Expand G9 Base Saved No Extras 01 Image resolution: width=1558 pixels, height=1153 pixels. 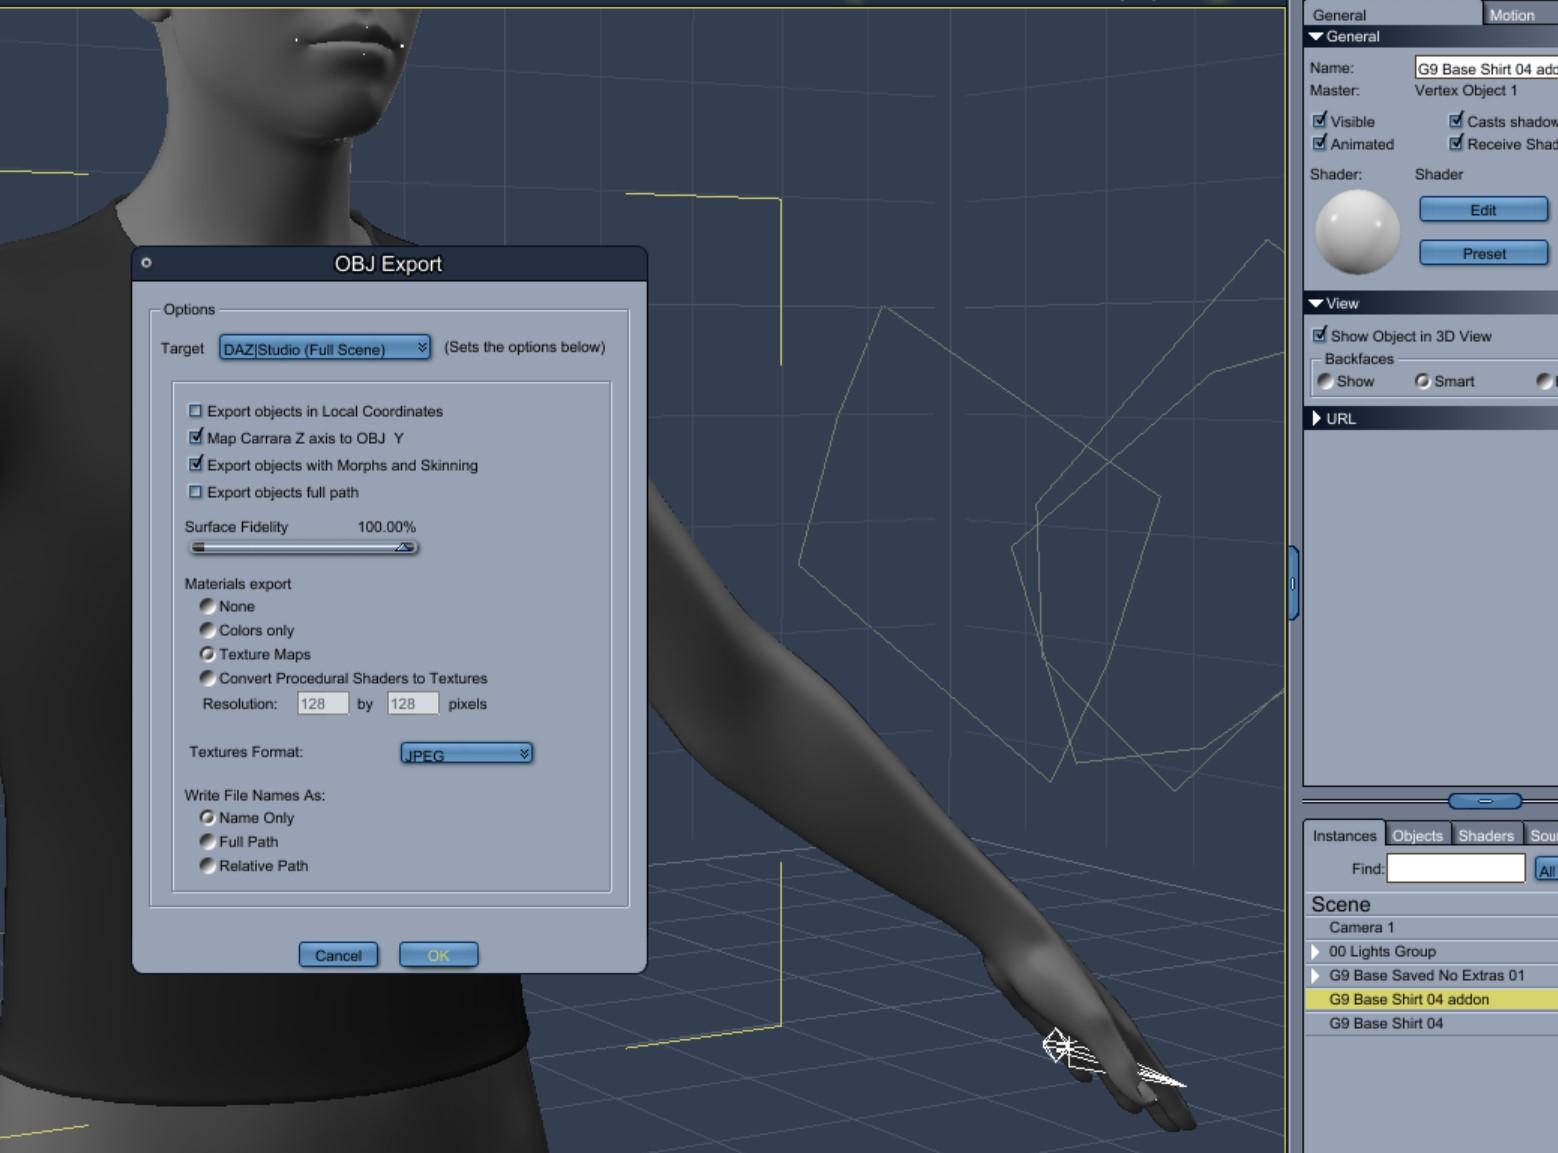pyautogui.click(x=1316, y=976)
